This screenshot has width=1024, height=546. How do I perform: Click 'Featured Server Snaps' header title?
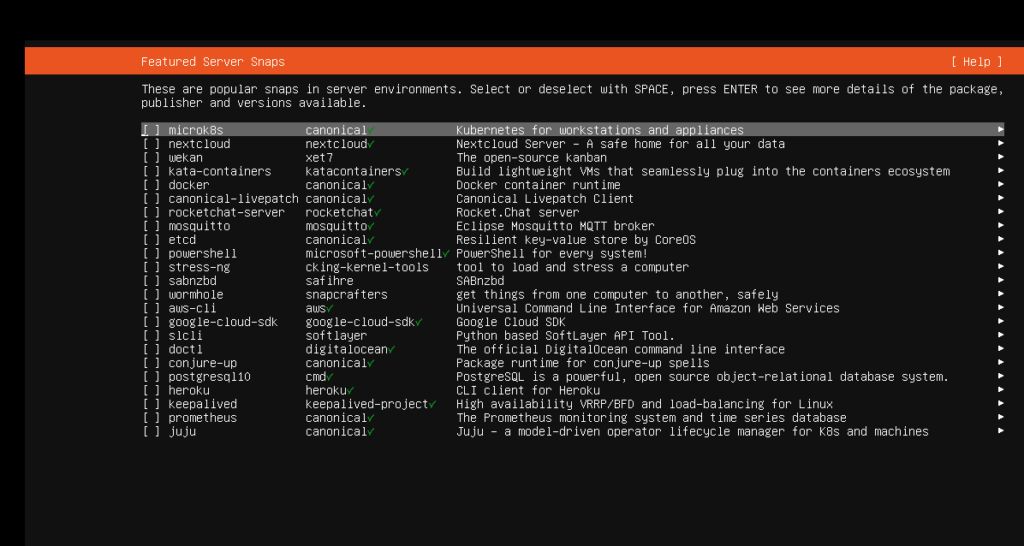click(x=213, y=61)
